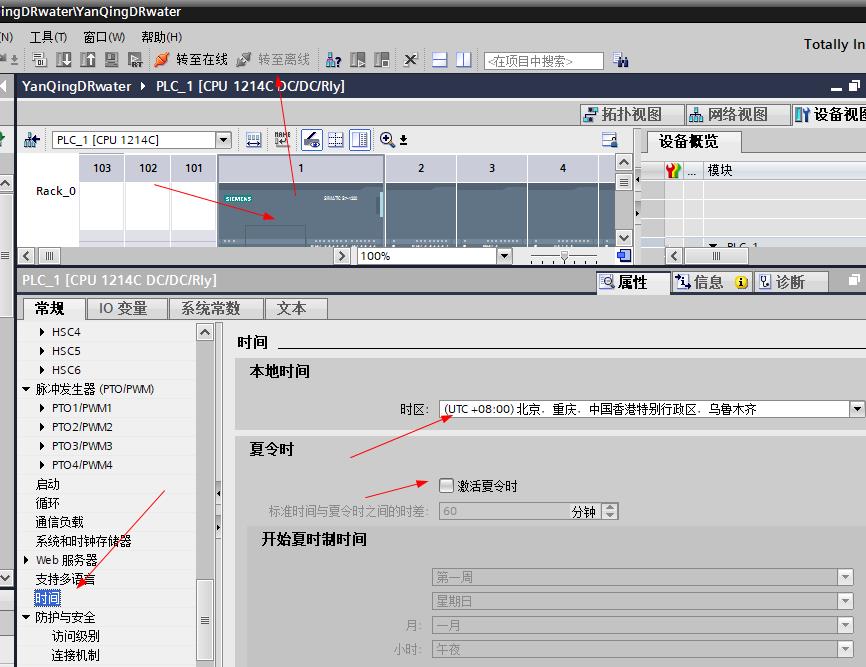Click the device view zoom slider
Screen dimensions: 866x667
565,256
